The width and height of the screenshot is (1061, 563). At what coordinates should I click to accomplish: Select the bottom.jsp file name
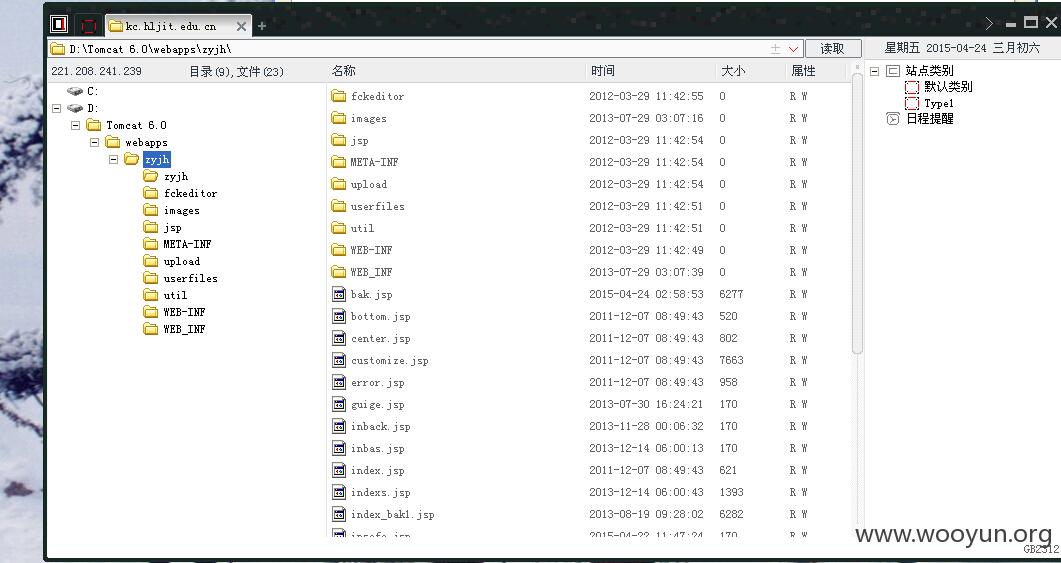pyautogui.click(x=380, y=316)
